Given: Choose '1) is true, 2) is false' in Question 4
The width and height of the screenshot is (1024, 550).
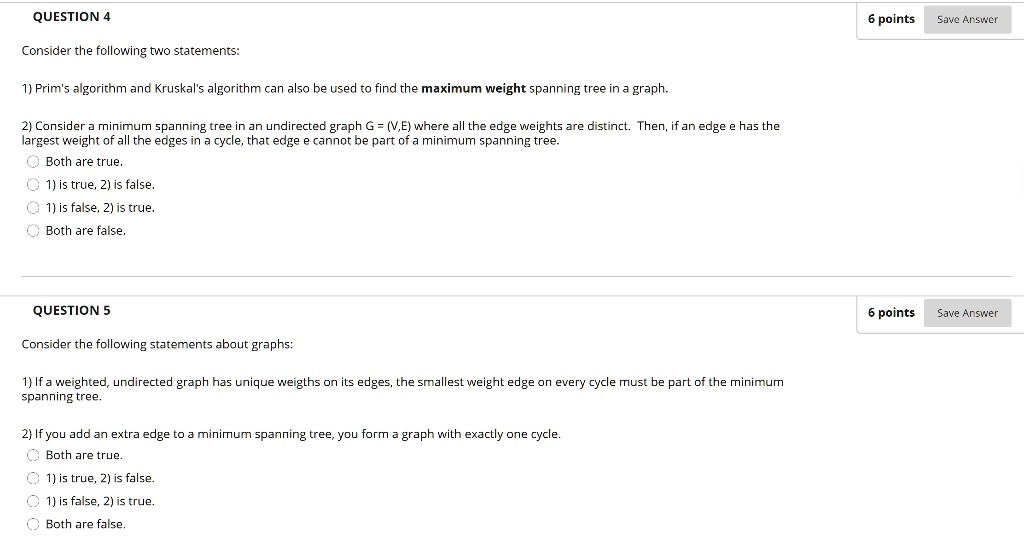Looking at the screenshot, I should pyautogui.click(x=33, y=185).
